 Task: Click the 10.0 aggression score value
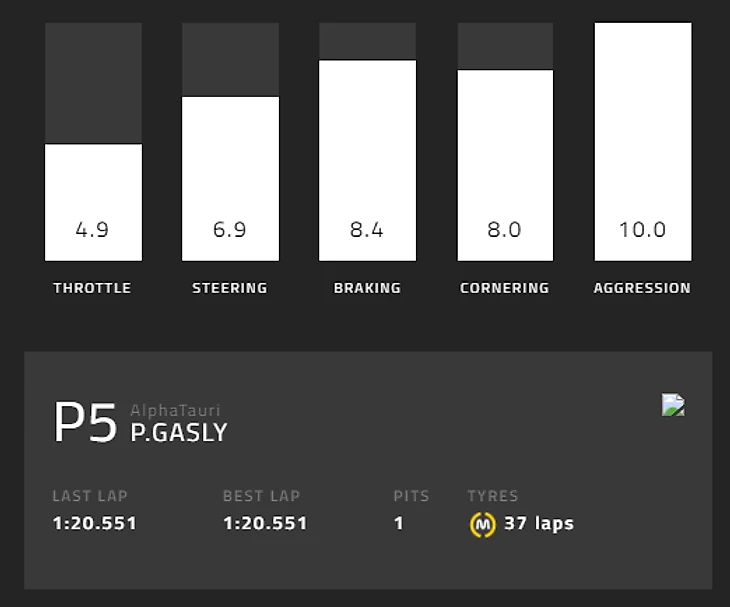(x=642, y=230)
